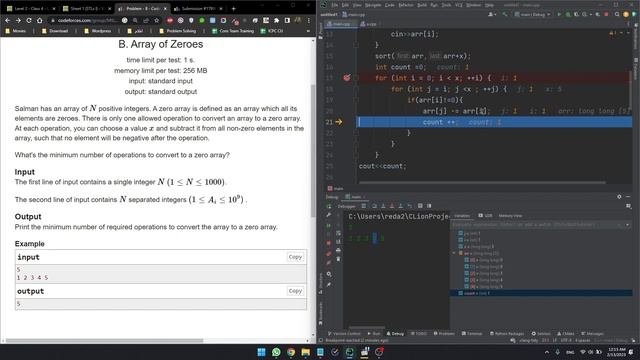The width and height of the screenshot is (640, 360).
Task: Click the Build hammer icon in CLion toolbar
Action: [x=505, y=14]
